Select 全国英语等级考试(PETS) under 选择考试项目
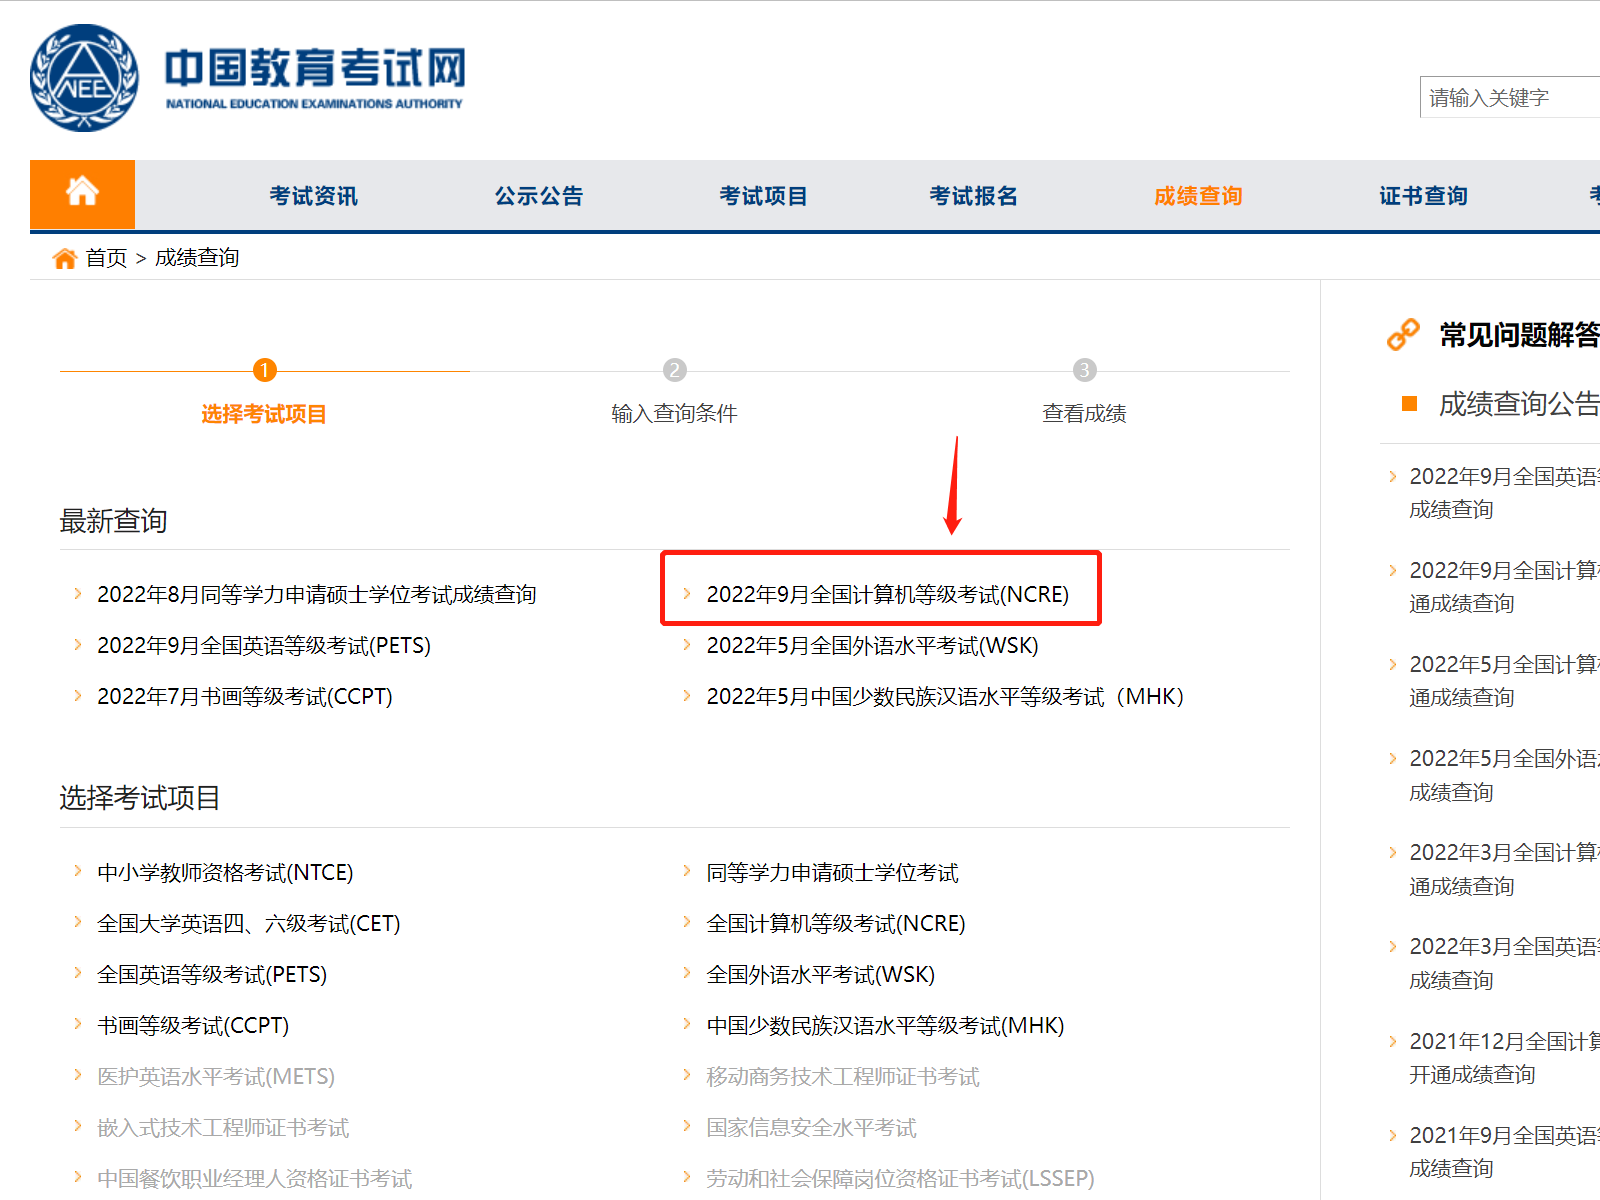 pyautogui.click(x=212, y=975)
